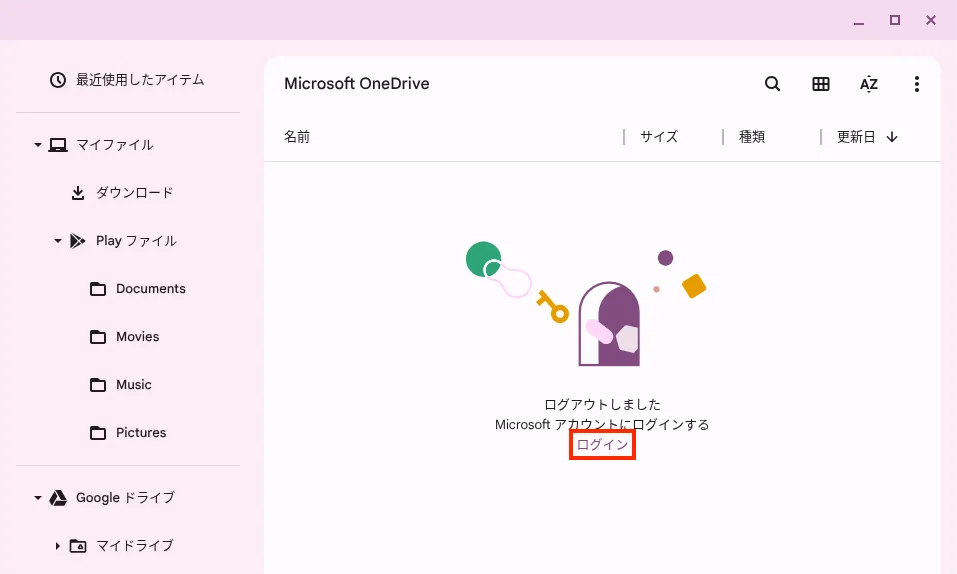Click the ログイン link
The width and height of the screenshot is (957, 574).
point(602,445)
